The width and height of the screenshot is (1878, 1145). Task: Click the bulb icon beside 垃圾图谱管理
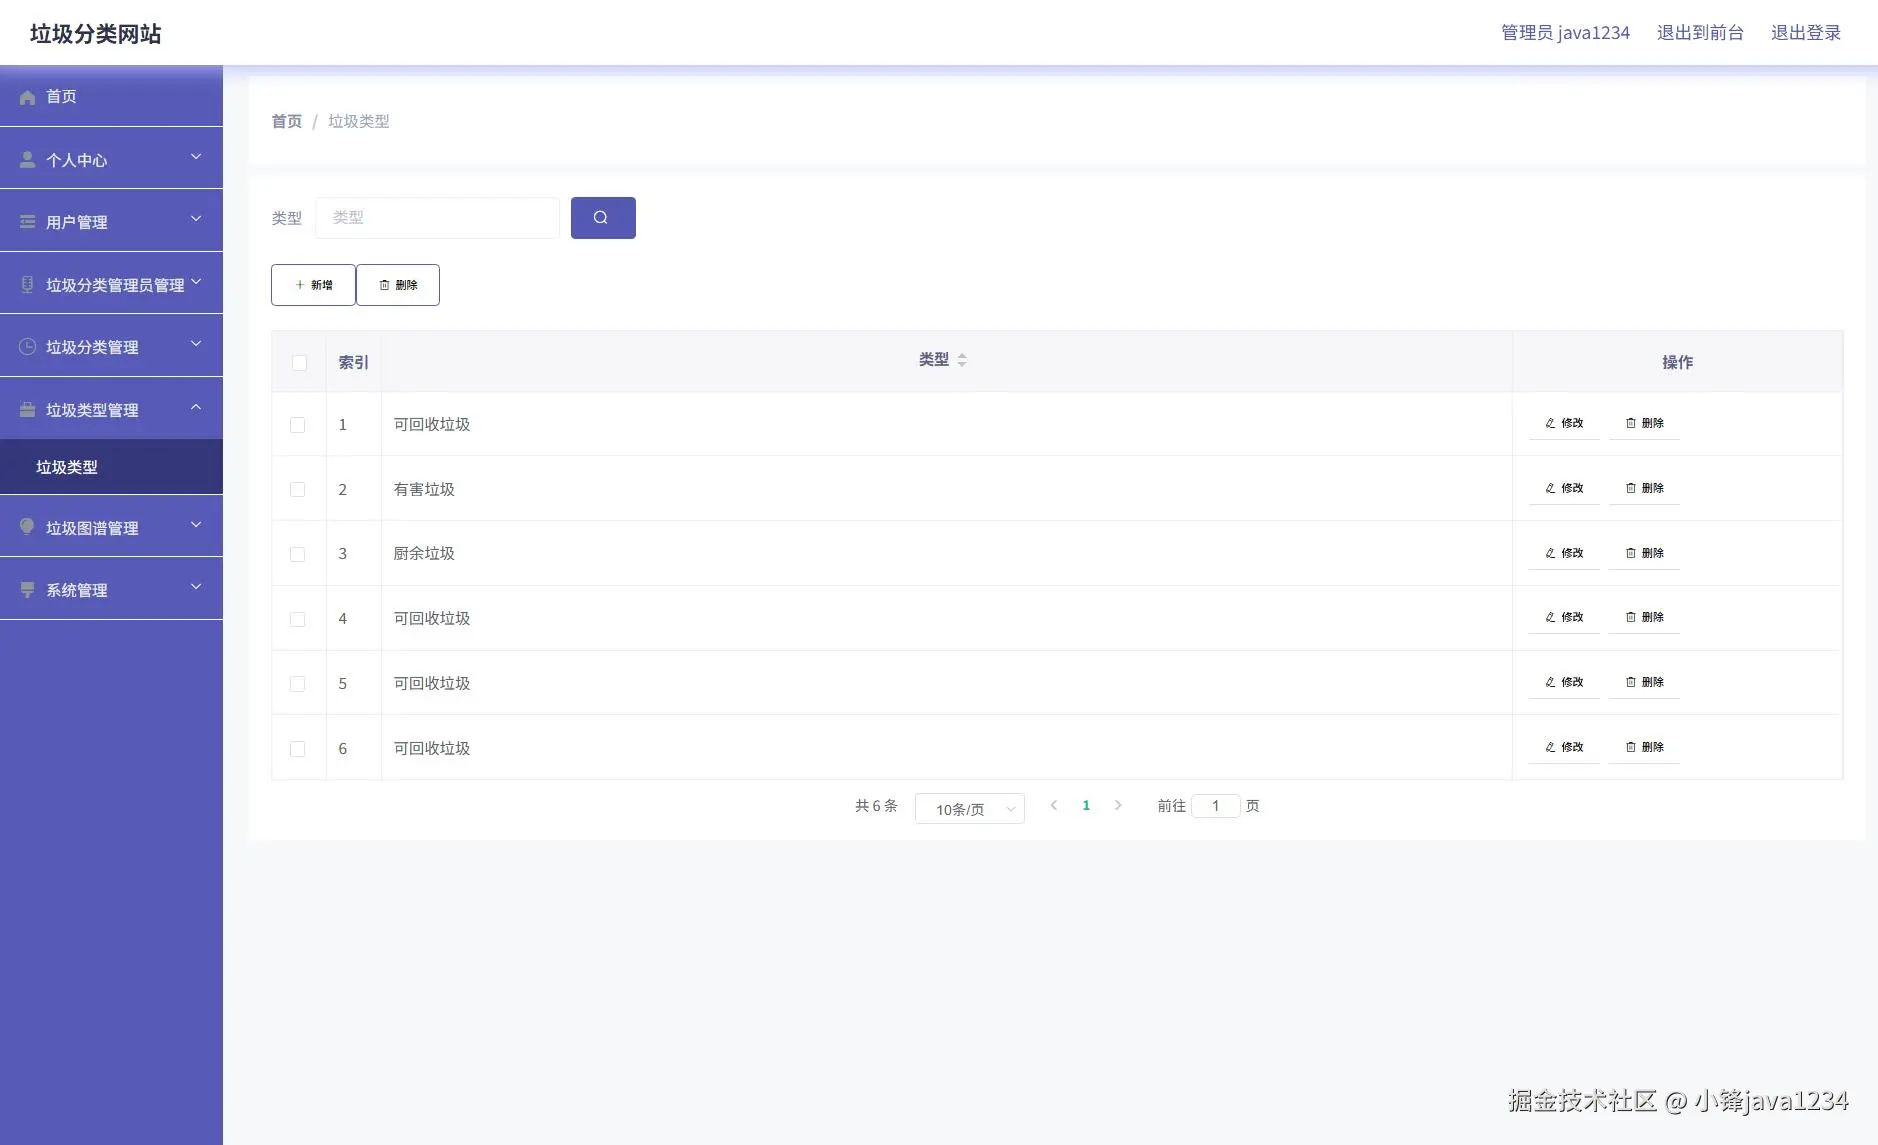tap(27, 527)
